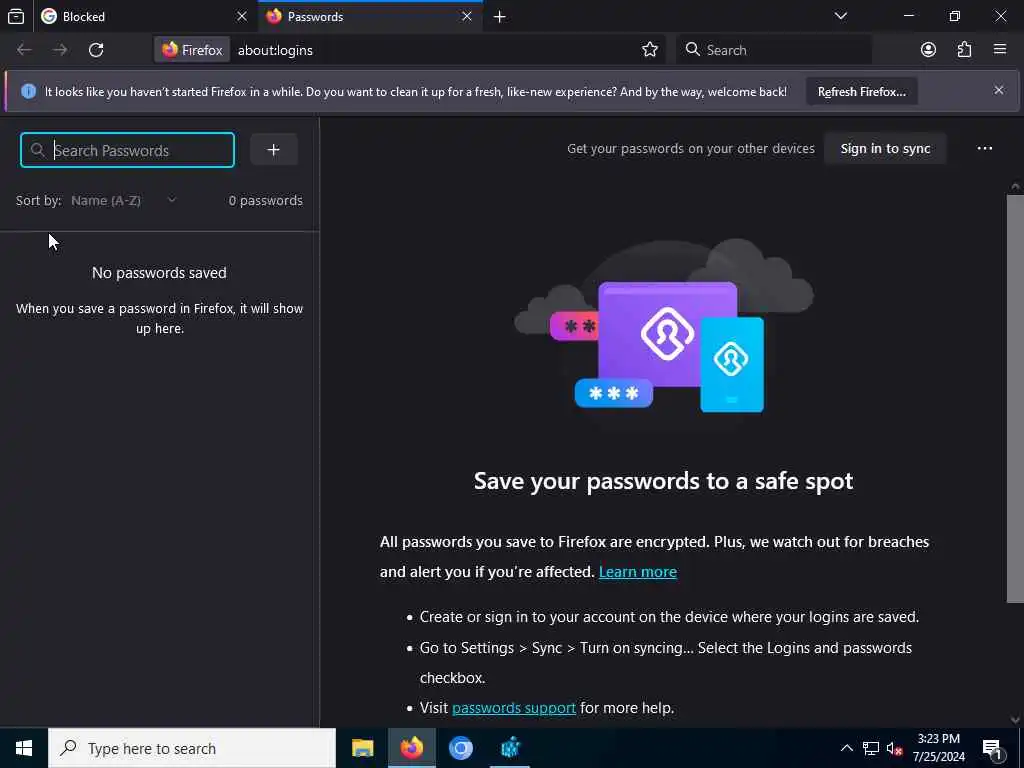
Task: Open the three-dot more options menu
Action: [x=984, y=149]
